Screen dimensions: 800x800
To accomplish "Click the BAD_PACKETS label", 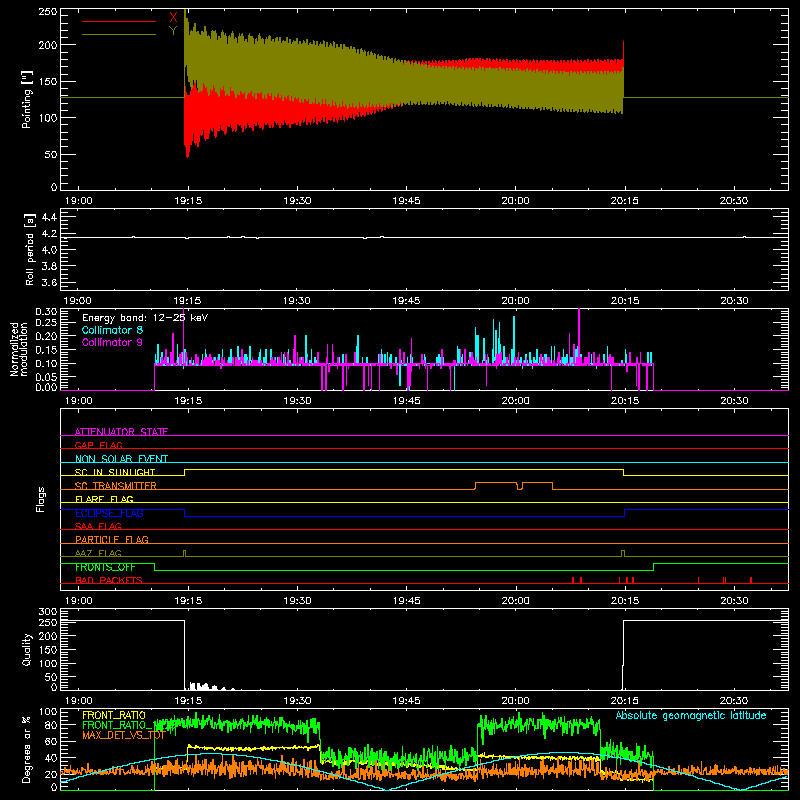I will [x=109, y=580].
